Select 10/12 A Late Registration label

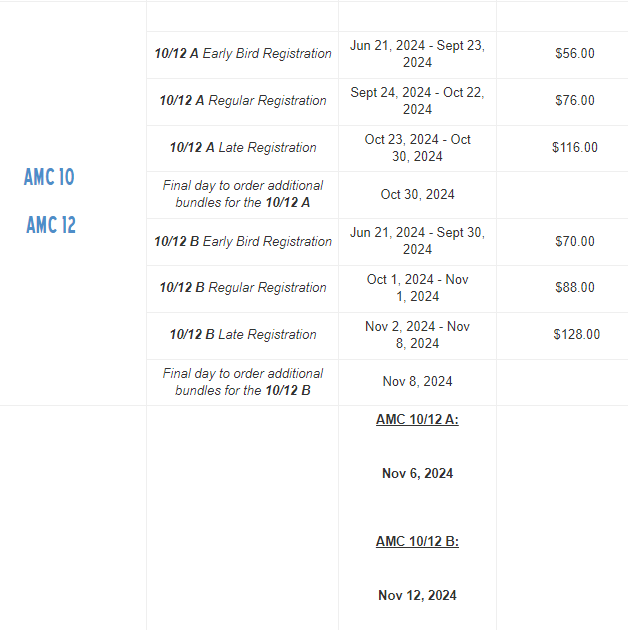pos(243,147)
